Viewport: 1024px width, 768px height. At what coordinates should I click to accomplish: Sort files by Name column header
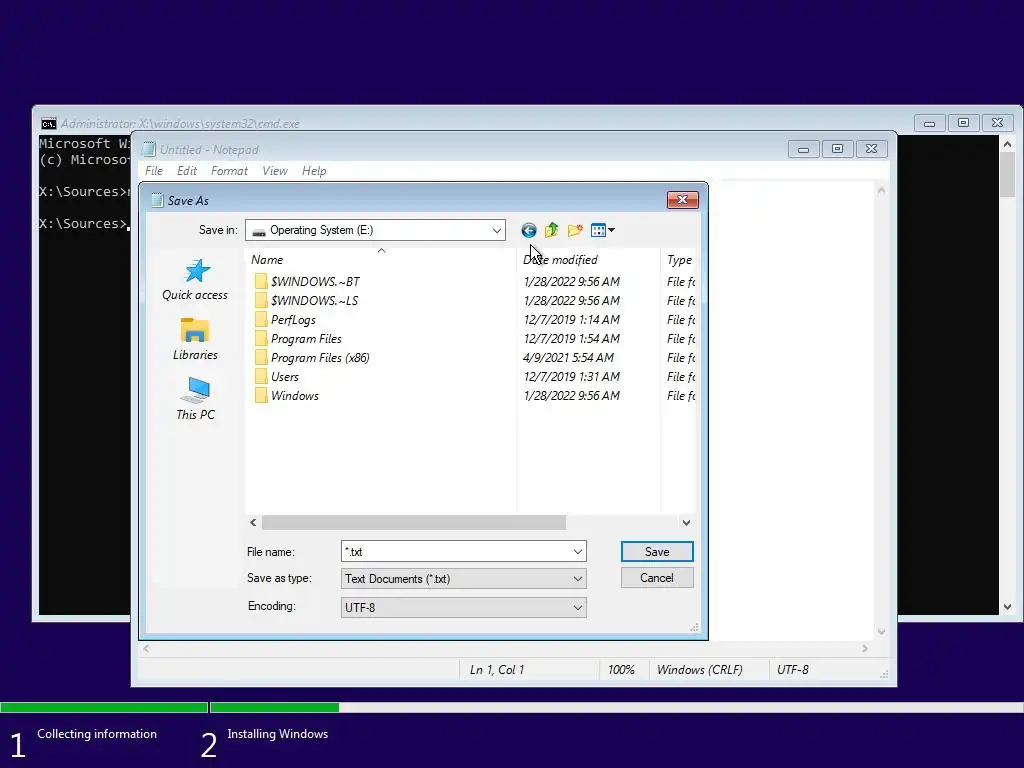[x=381, y=259]
